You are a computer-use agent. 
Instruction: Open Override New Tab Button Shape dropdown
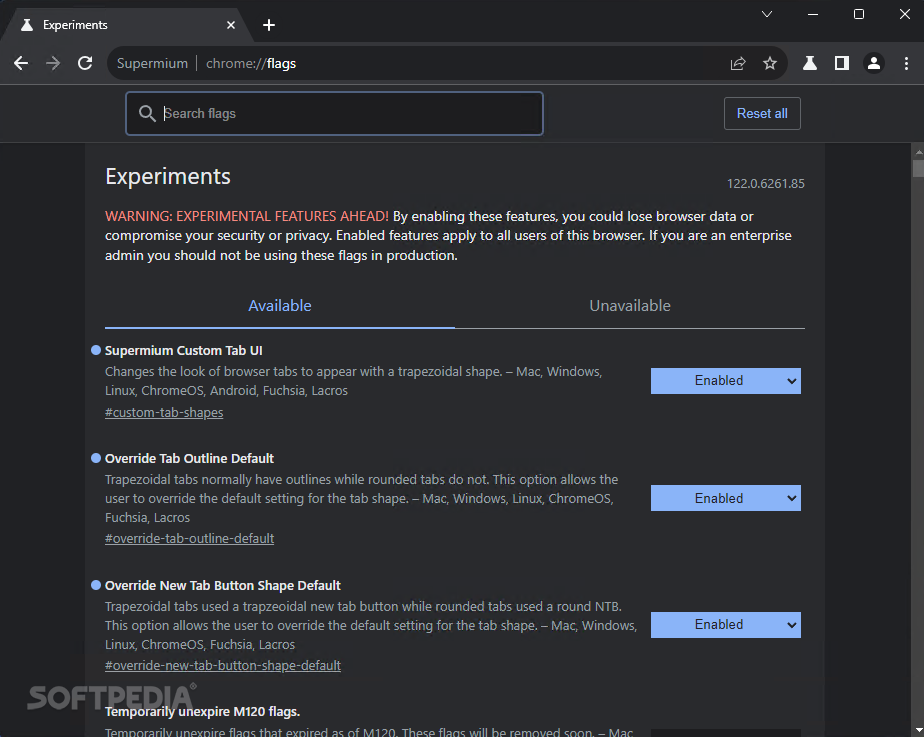click(725, 624)
